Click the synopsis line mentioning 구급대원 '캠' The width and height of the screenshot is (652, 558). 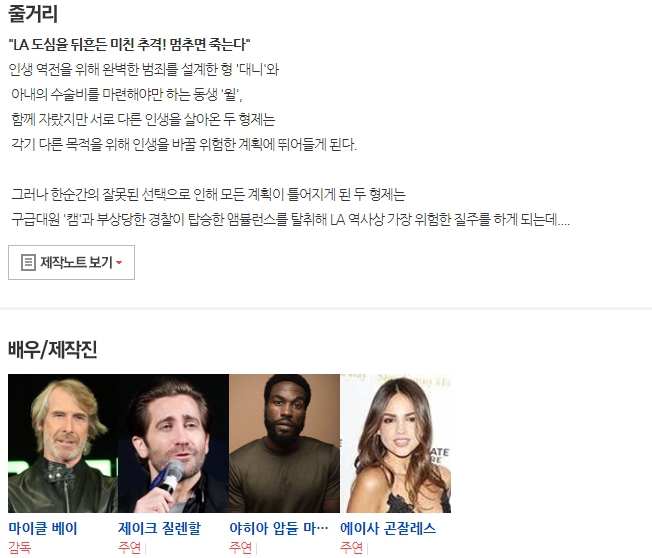(290, 219)
